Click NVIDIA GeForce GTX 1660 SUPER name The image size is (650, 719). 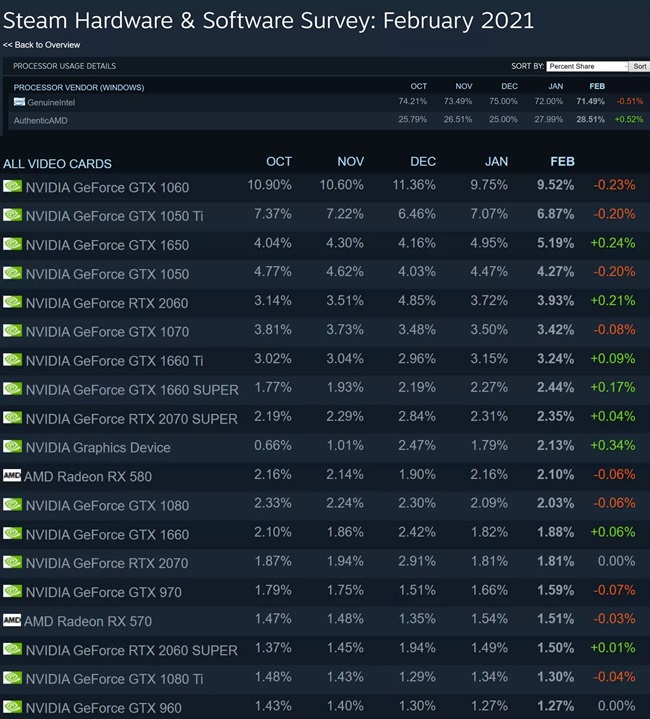pos(132,390)
